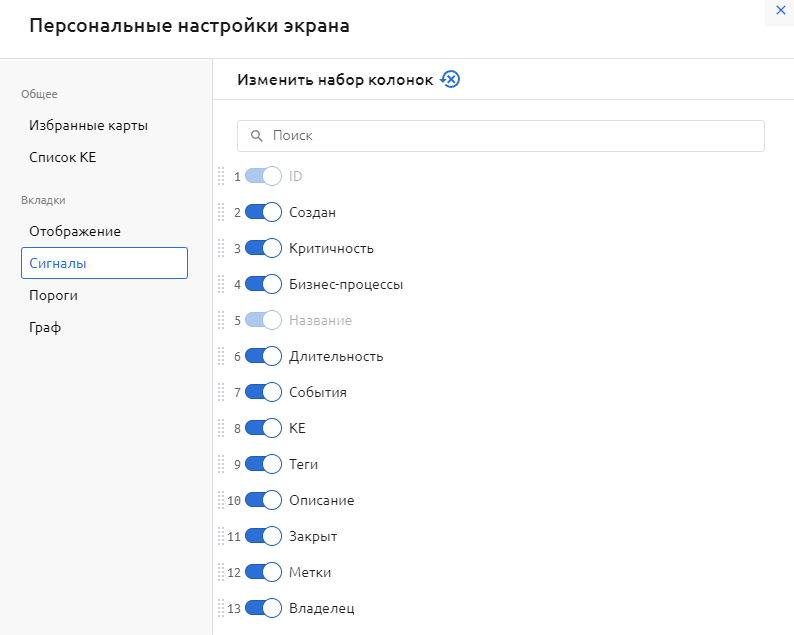
Task: Click the reset column set icon
Action: (x=450, y=80)
